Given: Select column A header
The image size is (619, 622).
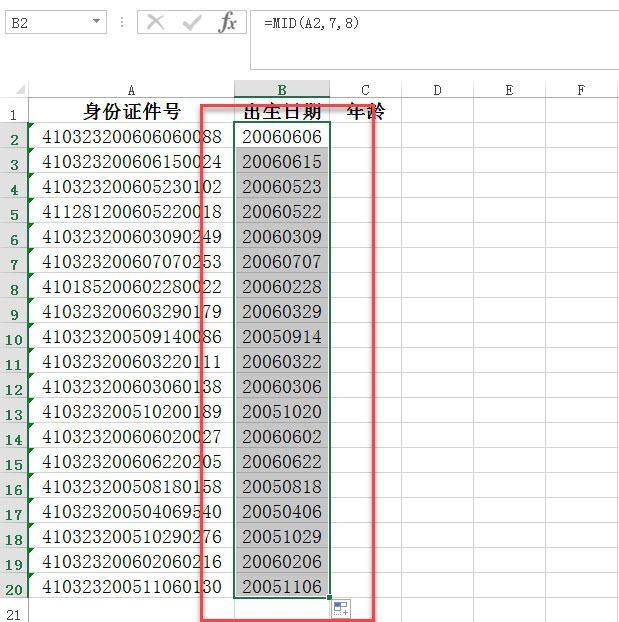Looking at the screenshot, I should [131, 90].
